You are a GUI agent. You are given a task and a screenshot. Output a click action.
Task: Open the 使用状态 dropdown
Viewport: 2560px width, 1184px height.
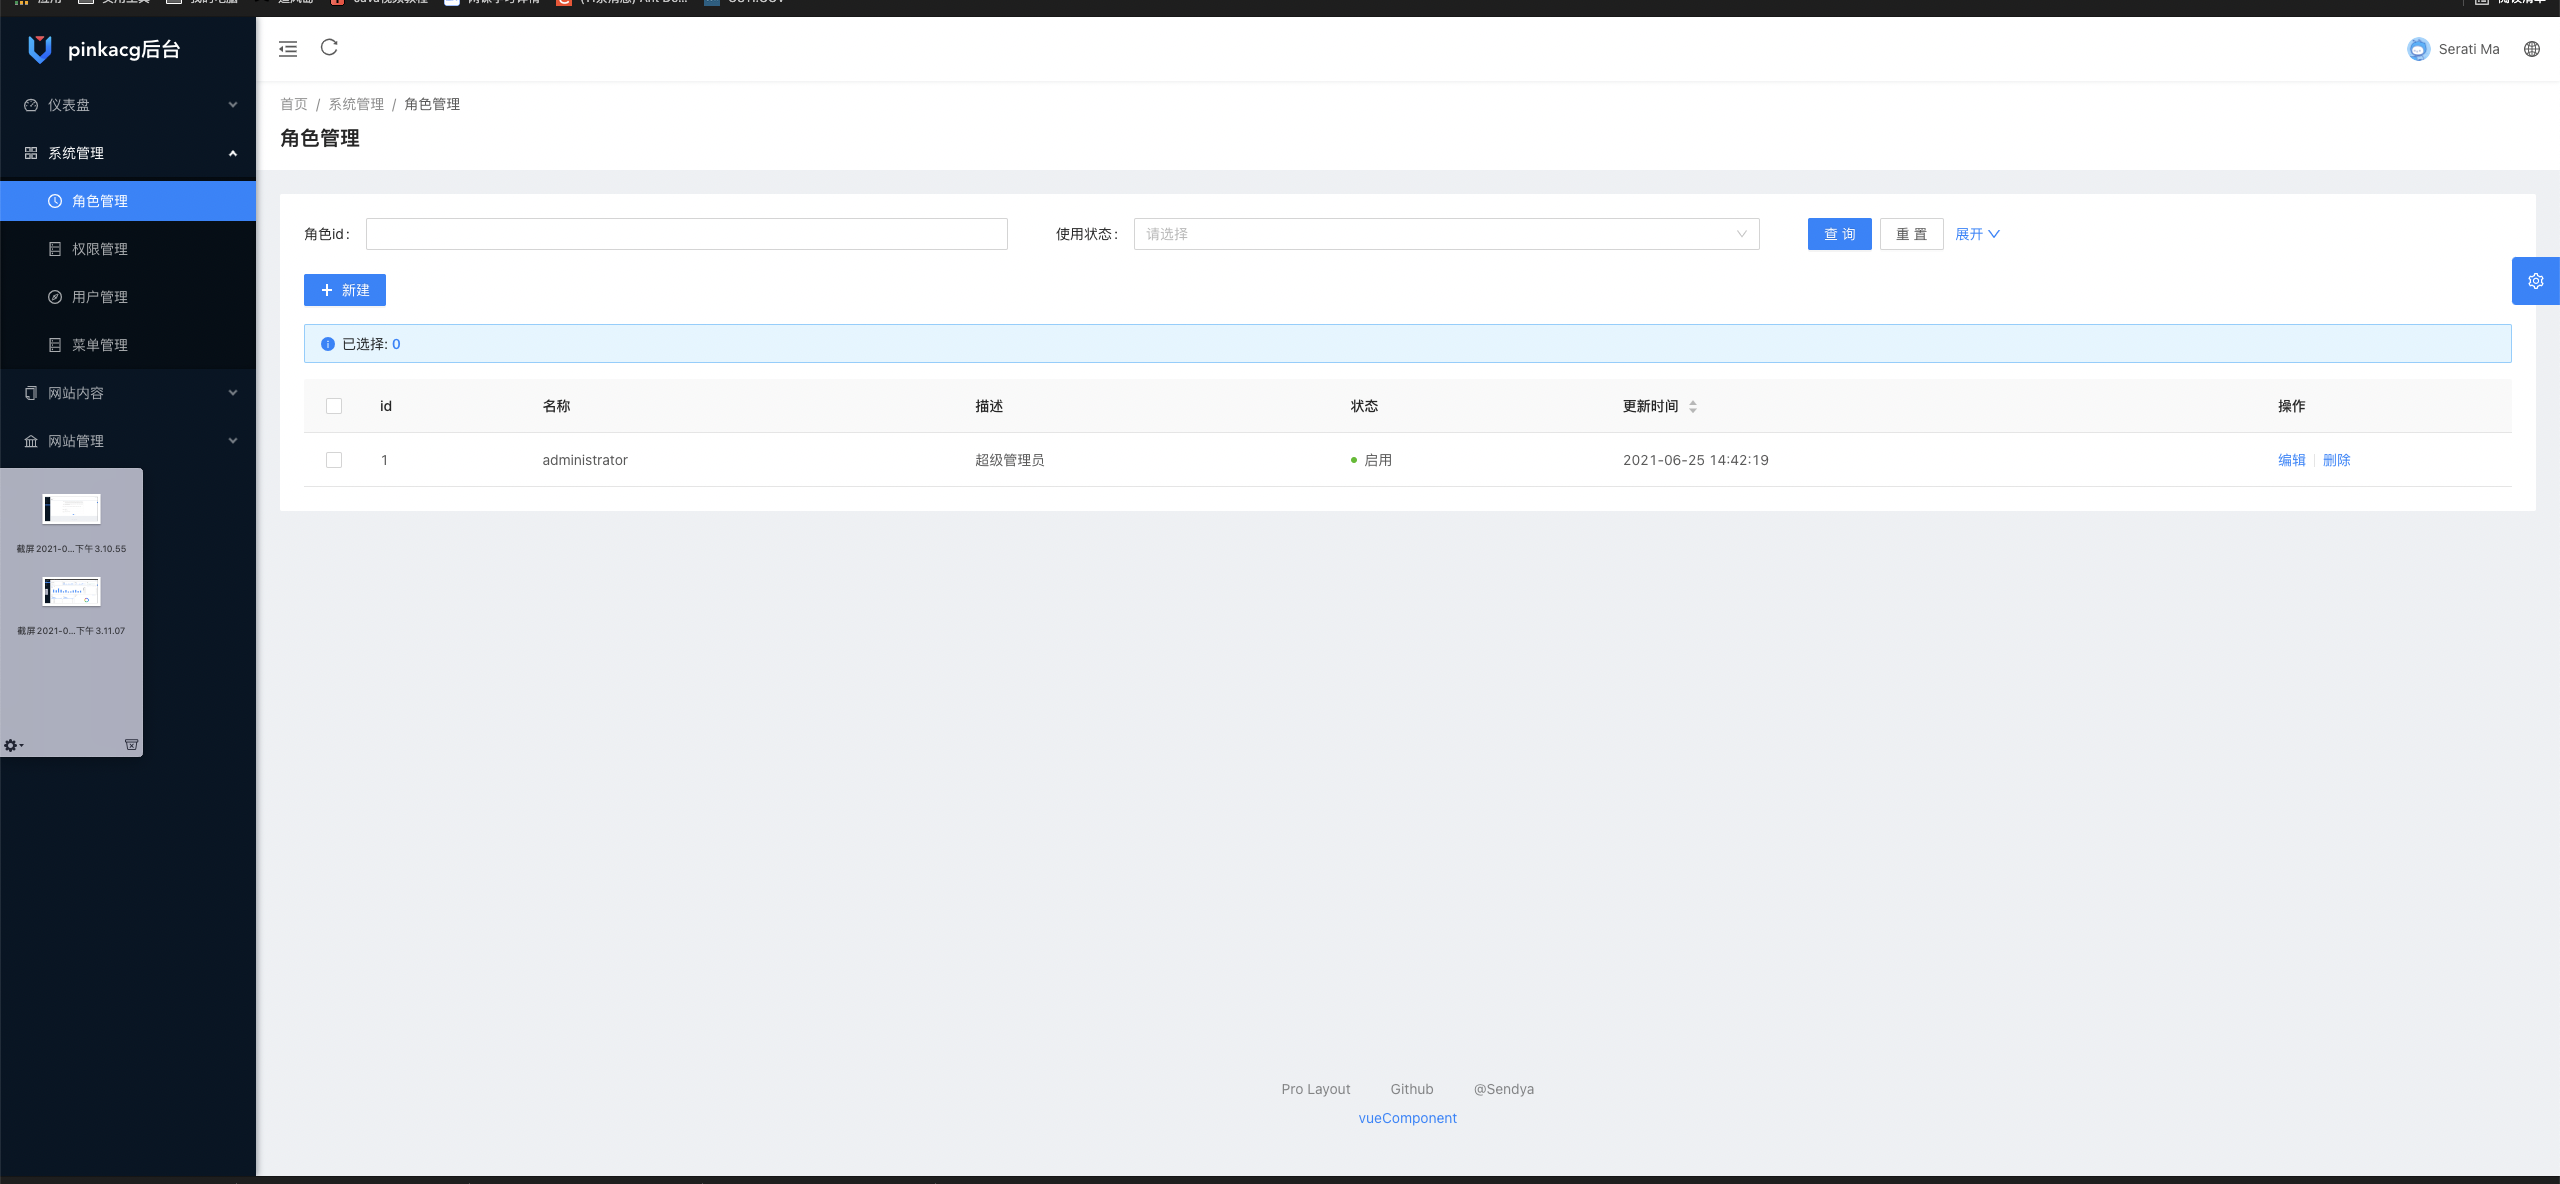pyautogui.click(x=1446, y=234)
